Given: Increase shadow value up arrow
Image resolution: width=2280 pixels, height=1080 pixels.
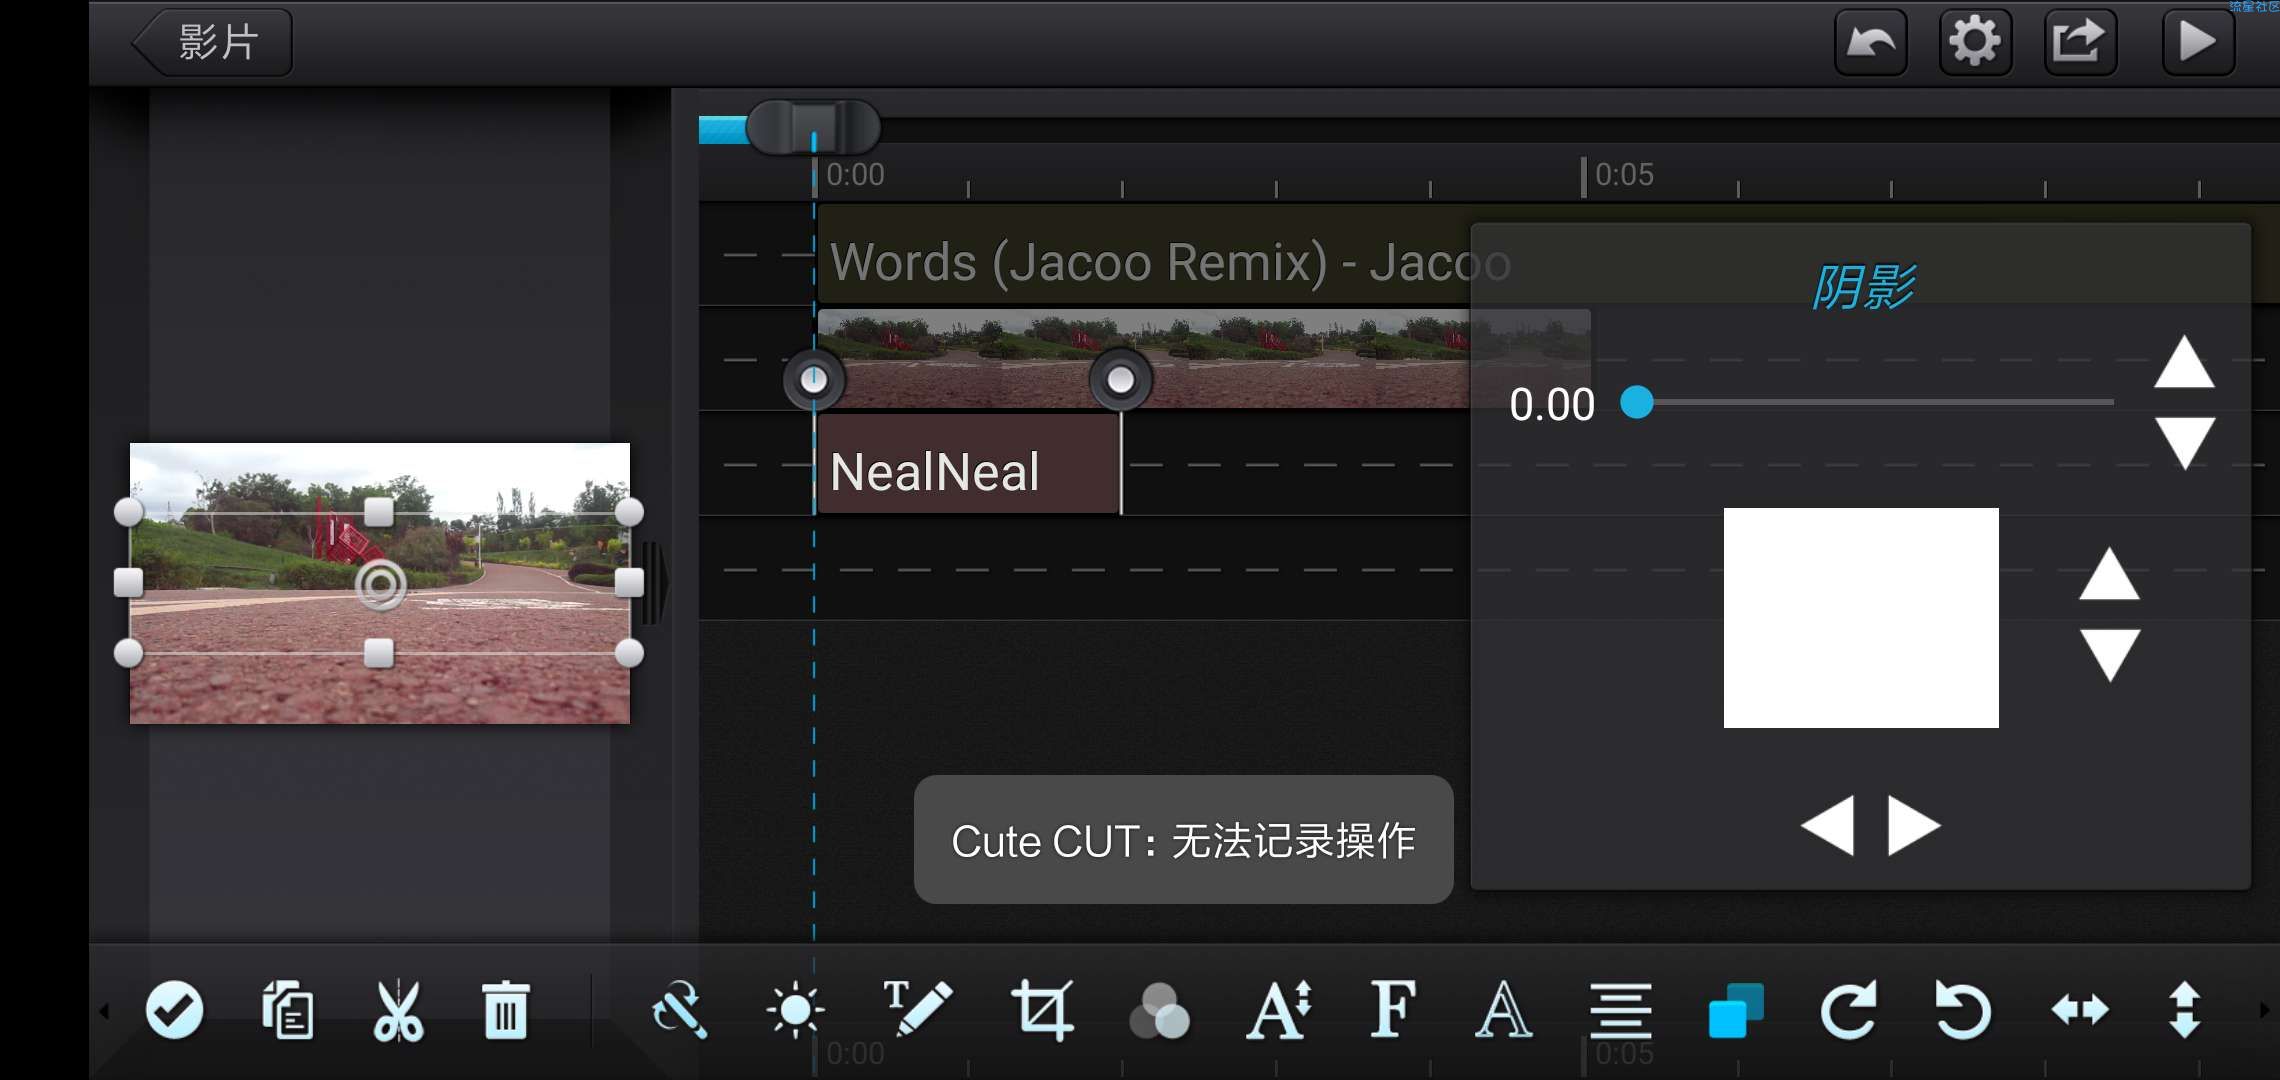Looking at the screenshot, I should tap(2184, 362).
